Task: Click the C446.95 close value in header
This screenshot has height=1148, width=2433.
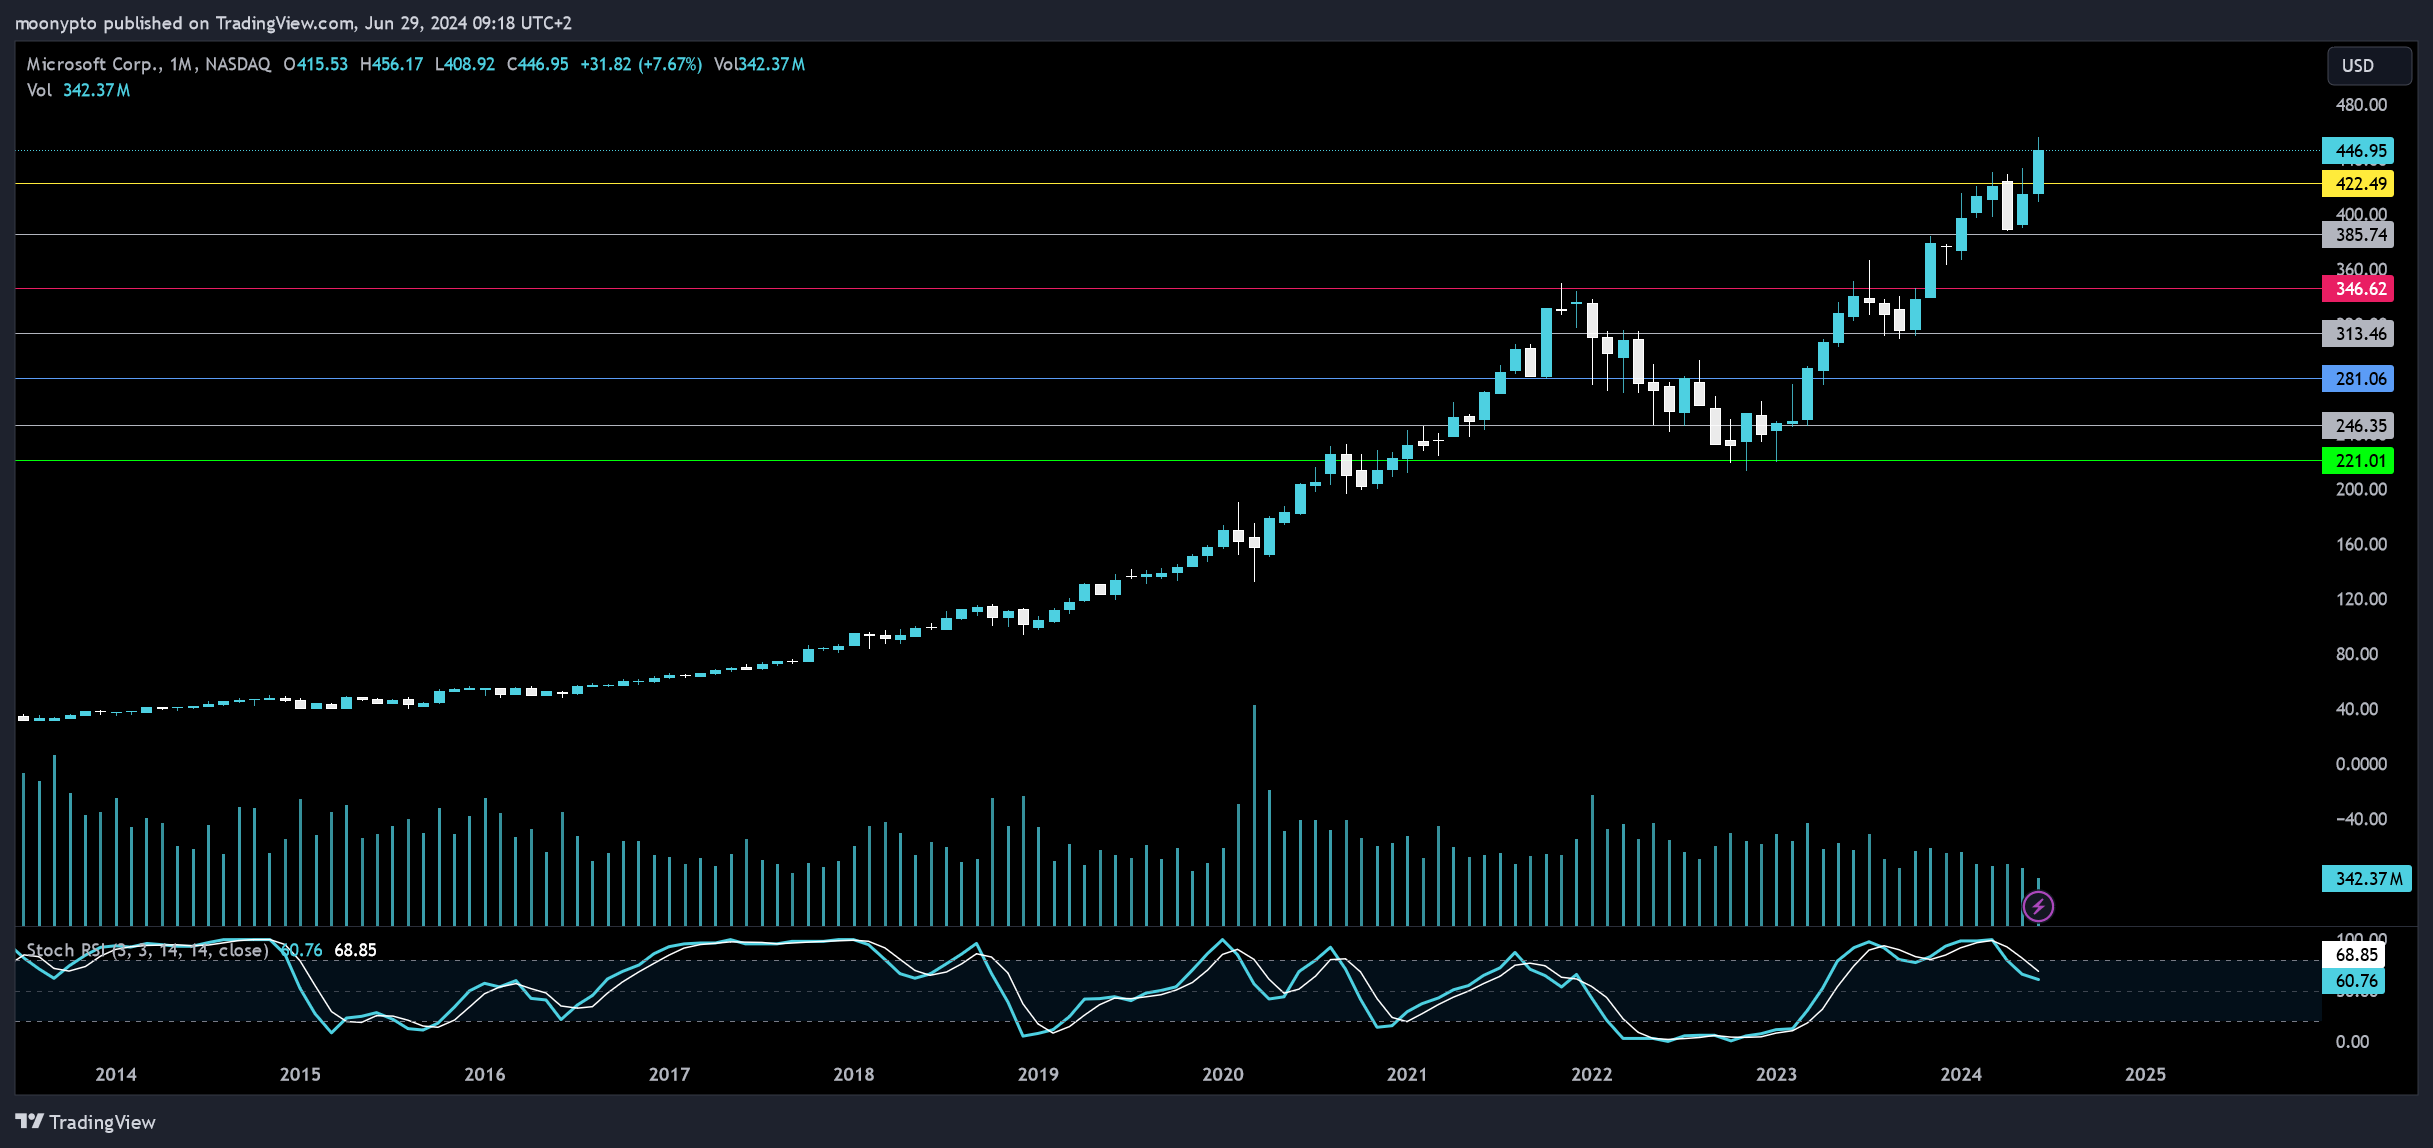Action: 537,64
